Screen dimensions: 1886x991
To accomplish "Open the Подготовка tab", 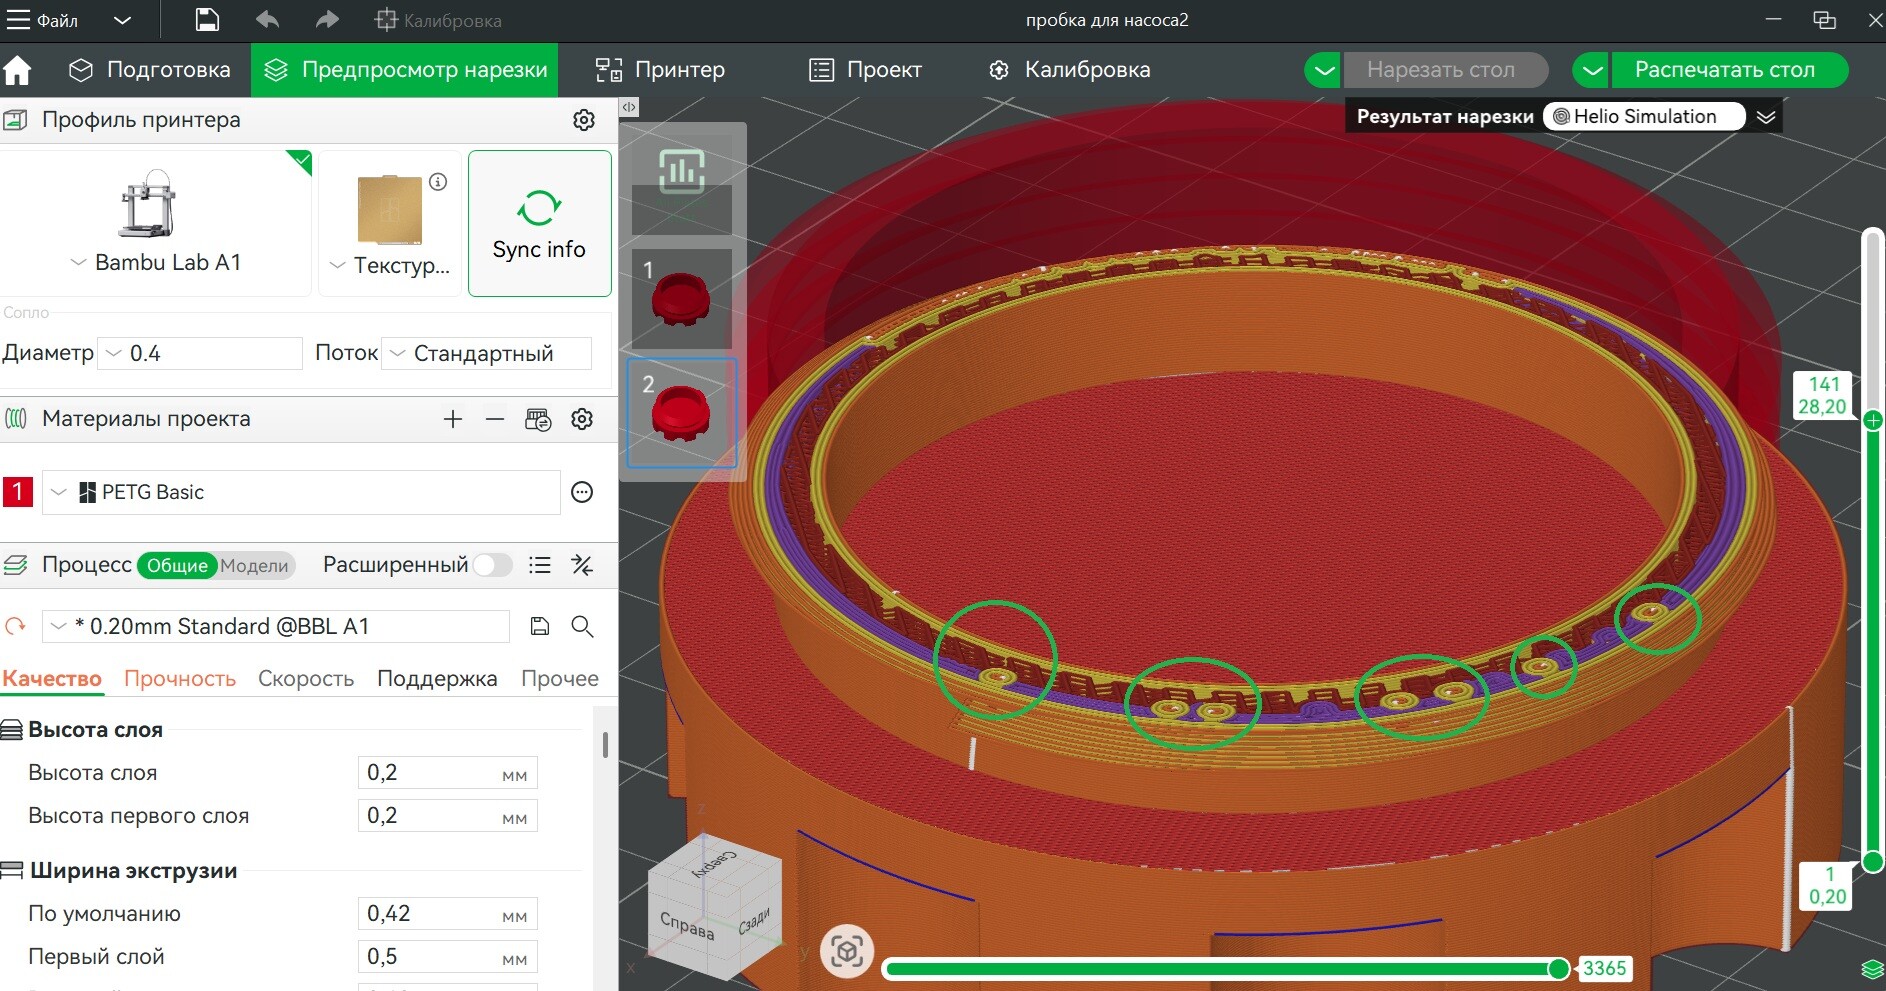I will pyautogui.click(x=150, y=70).
